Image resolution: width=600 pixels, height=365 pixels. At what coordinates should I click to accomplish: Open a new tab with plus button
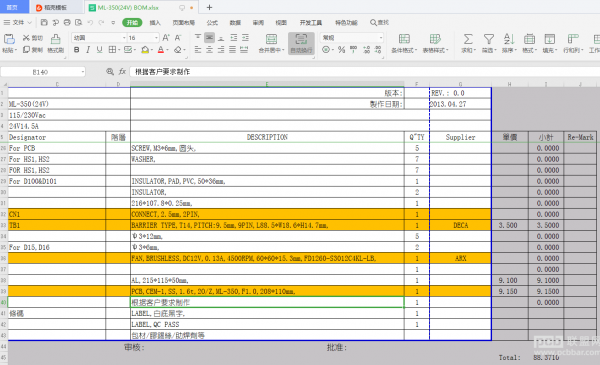pos(209,7)
